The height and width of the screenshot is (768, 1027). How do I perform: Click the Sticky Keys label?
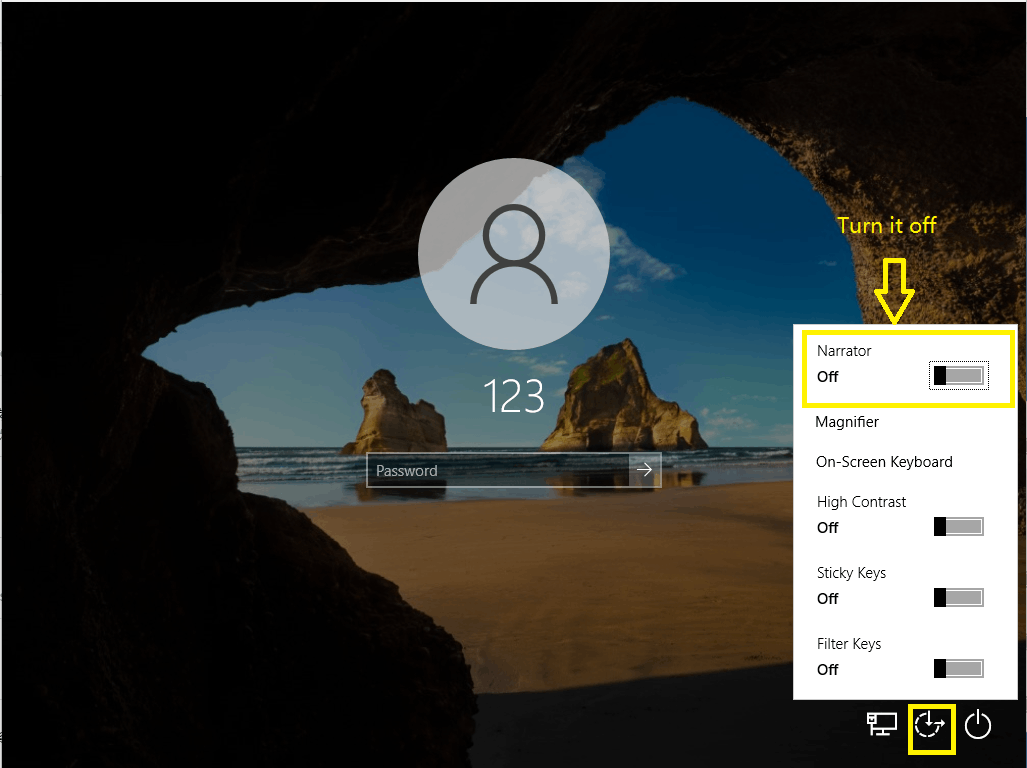click(851, 573)
